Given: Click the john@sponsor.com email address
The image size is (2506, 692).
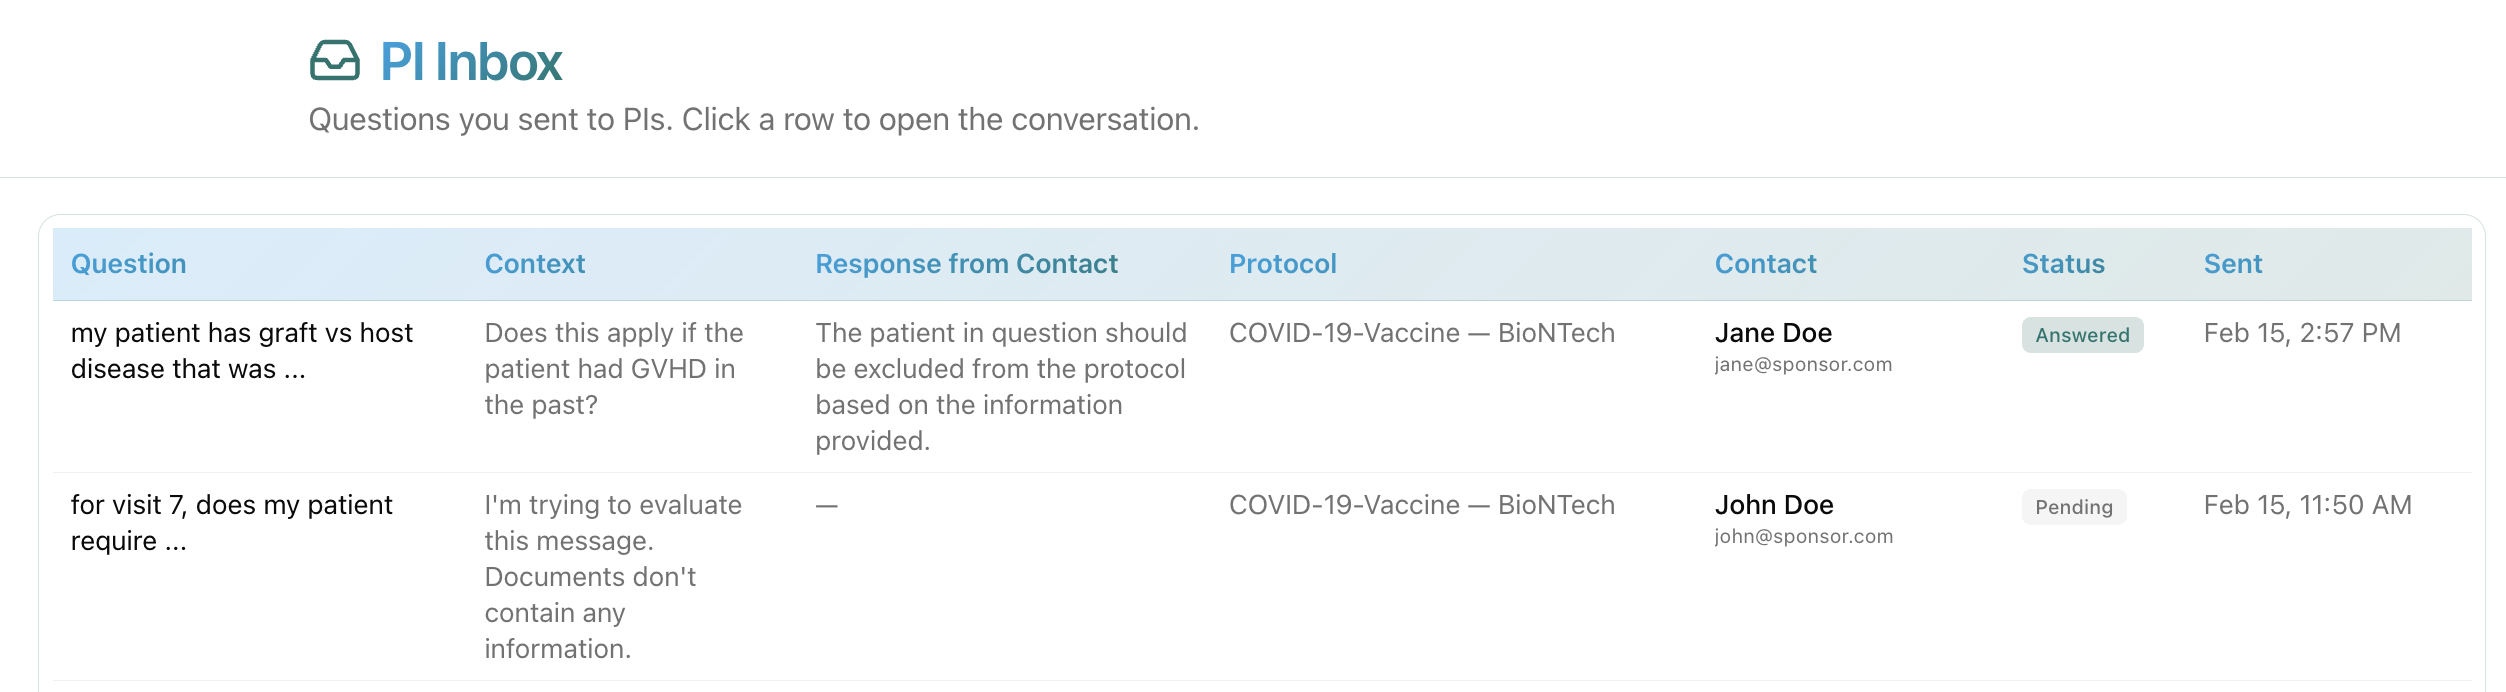Looking at the screenshot, I should coord(1803,537).
